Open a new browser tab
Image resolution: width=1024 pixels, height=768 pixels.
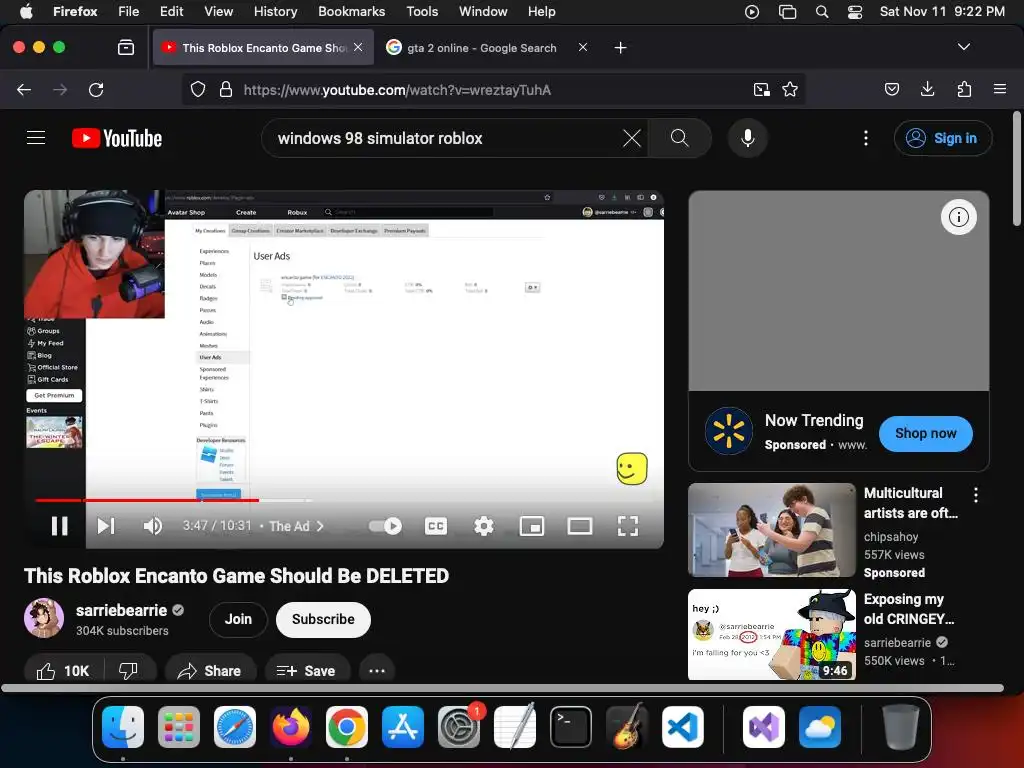[620, 47]
